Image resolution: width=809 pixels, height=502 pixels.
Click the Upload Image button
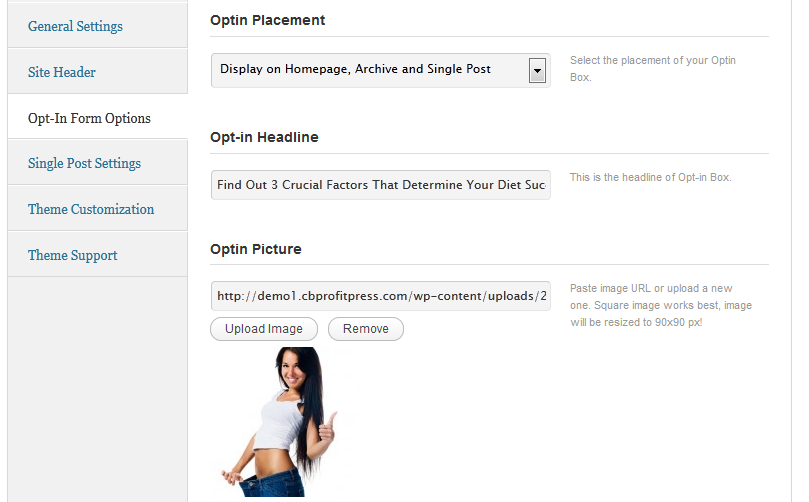click(x=264, y=329)
